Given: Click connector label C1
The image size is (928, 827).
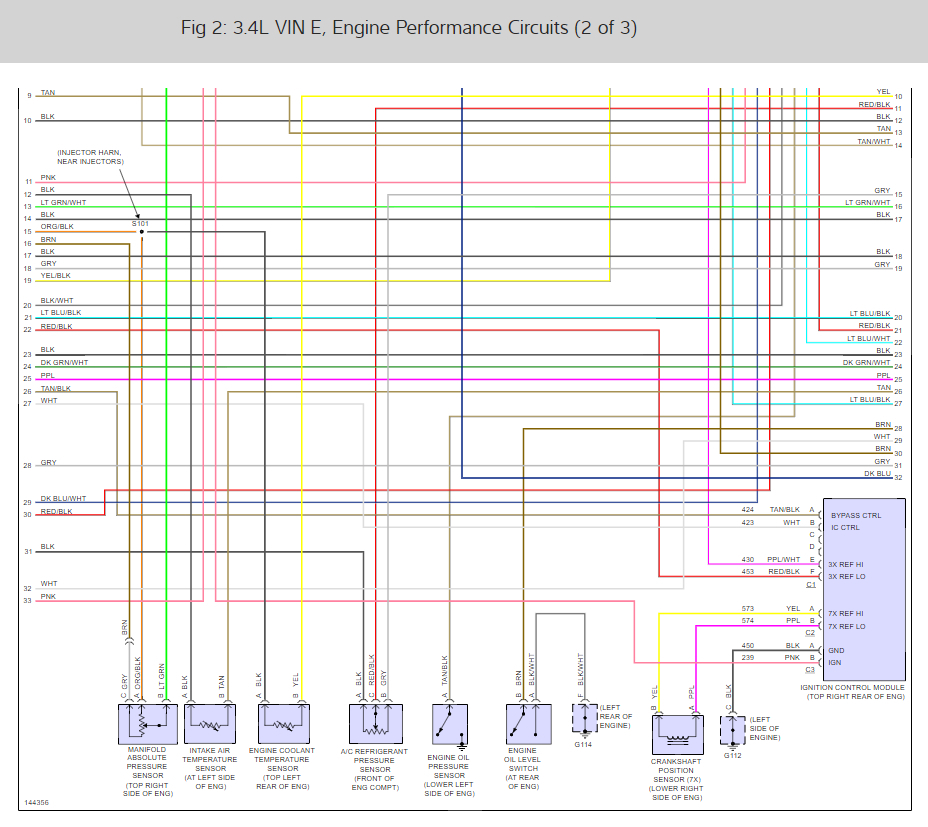Looking at the screenshot, I should click(811, 585).
